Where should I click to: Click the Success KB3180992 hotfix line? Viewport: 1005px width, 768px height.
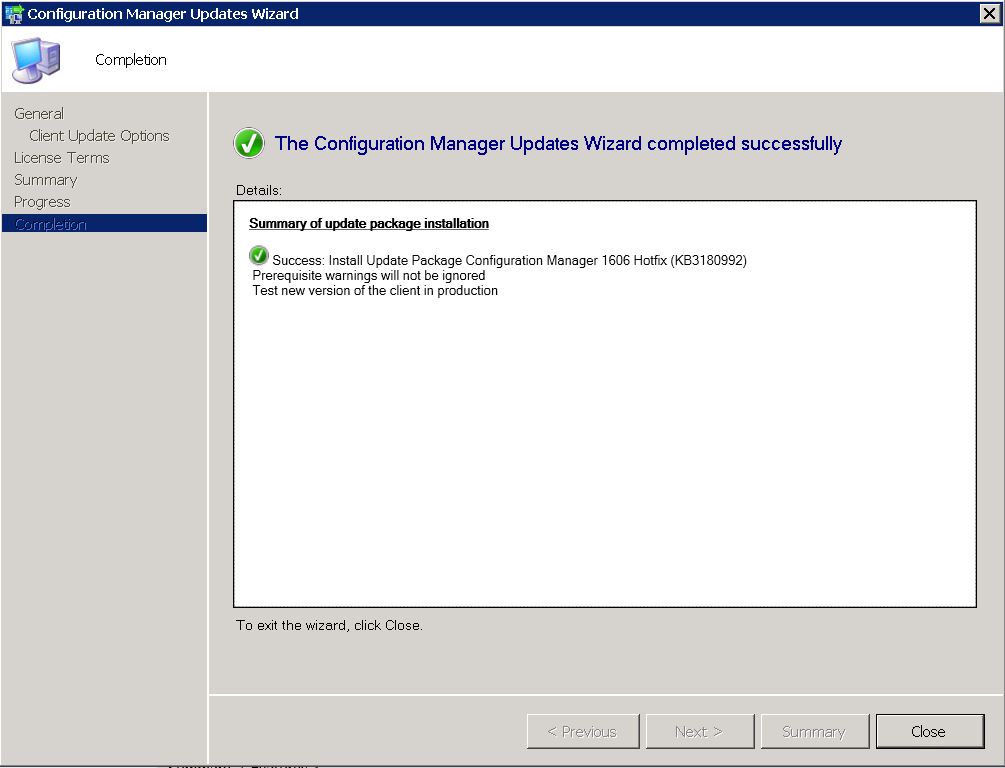click(x=509, y=260)
